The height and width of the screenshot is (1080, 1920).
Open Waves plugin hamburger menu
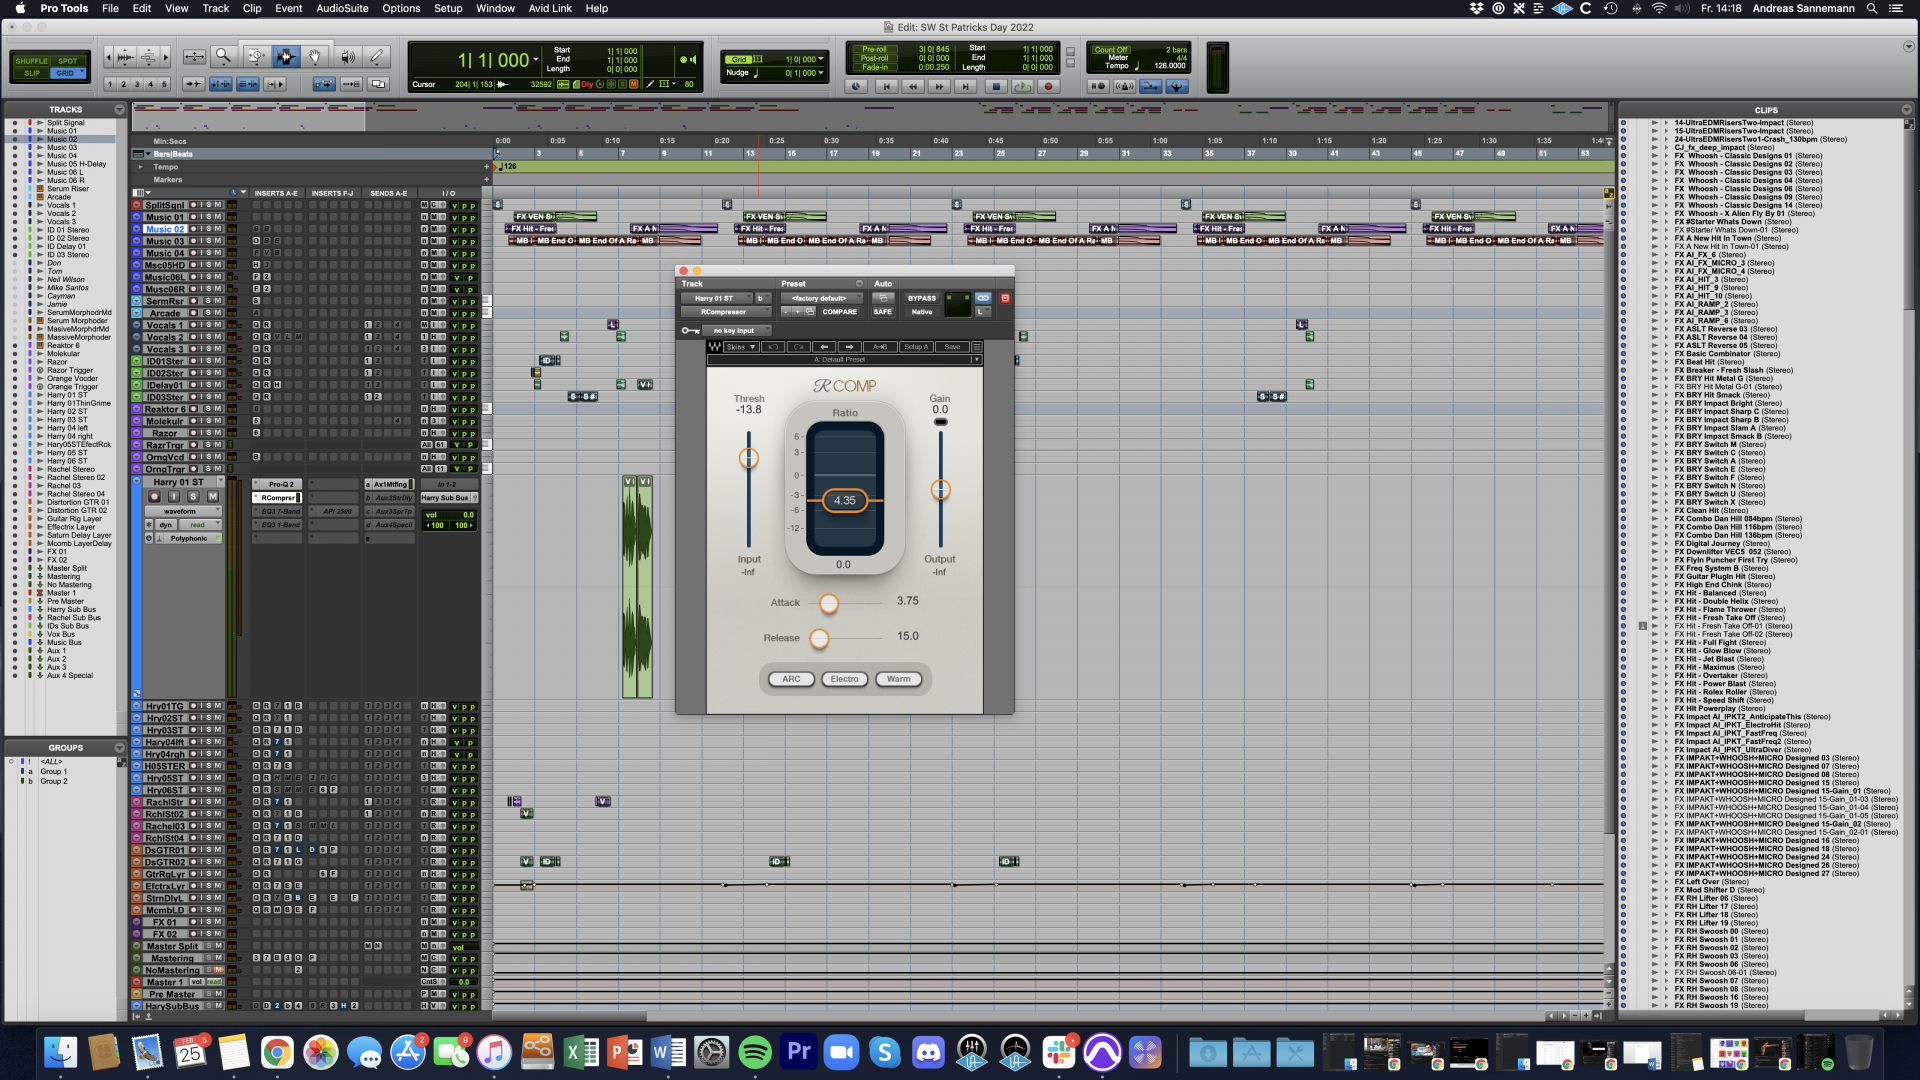click(977, 347)
